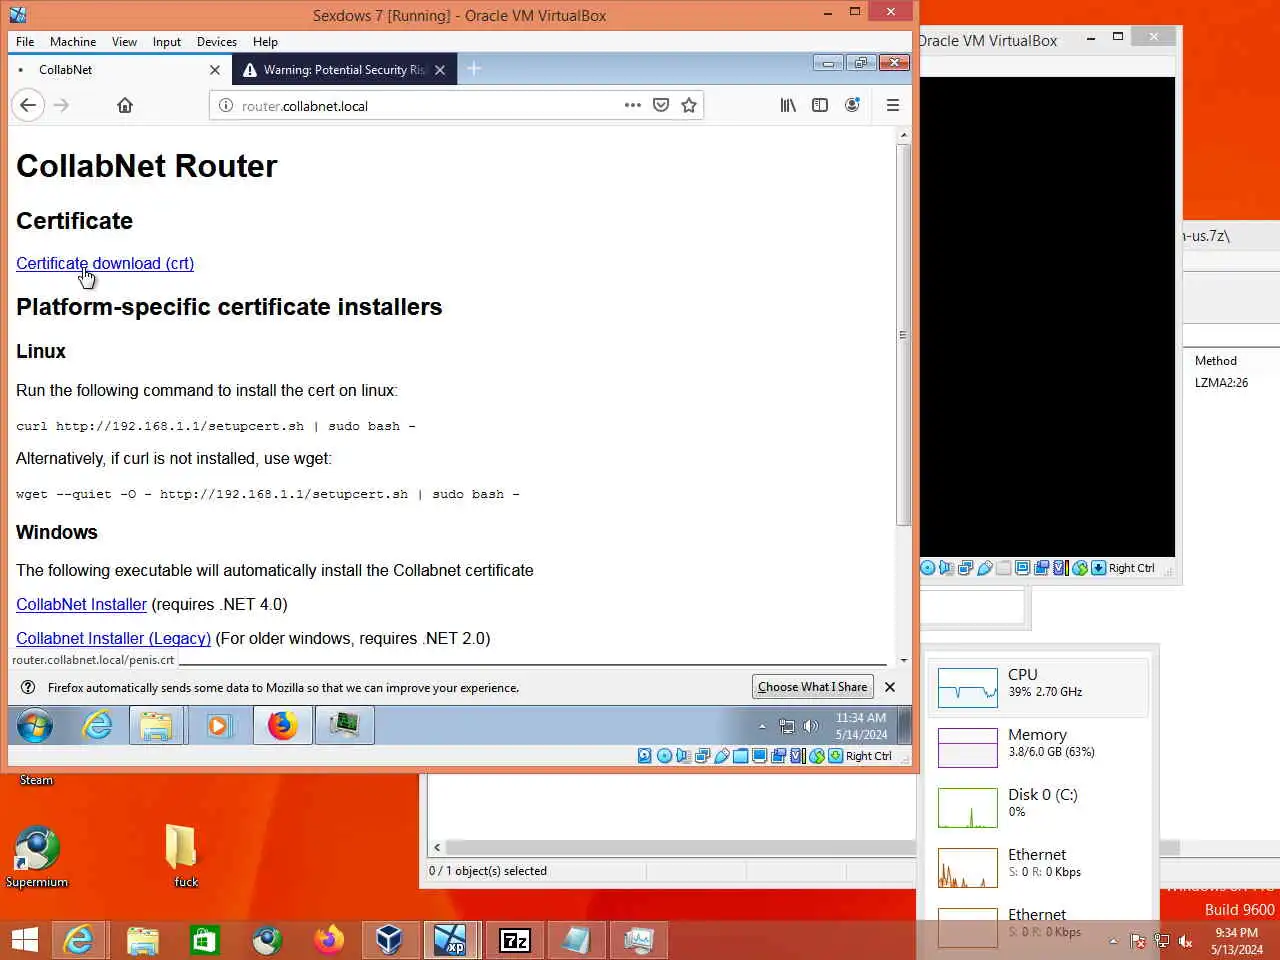This screenshot has height=960, width=1280.
Task: Click the CollabNet Installer link
Action: [x=81, y=604]
